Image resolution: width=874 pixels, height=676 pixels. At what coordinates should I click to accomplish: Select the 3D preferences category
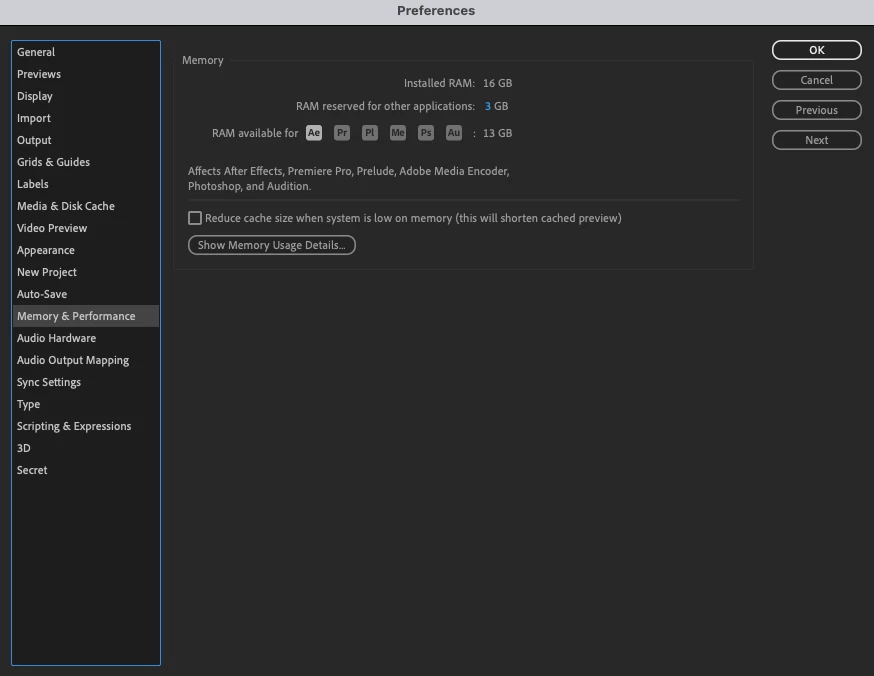click(86, 448)
